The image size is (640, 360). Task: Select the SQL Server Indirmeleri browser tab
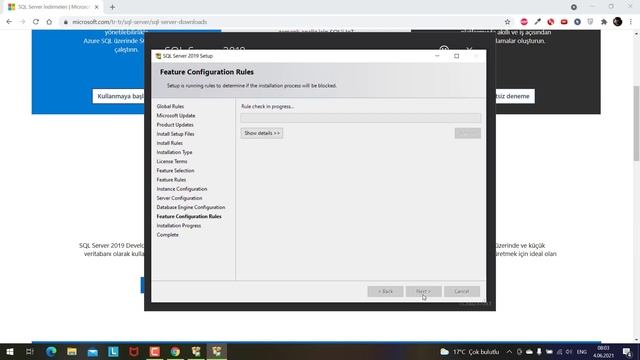coord(53,7)
